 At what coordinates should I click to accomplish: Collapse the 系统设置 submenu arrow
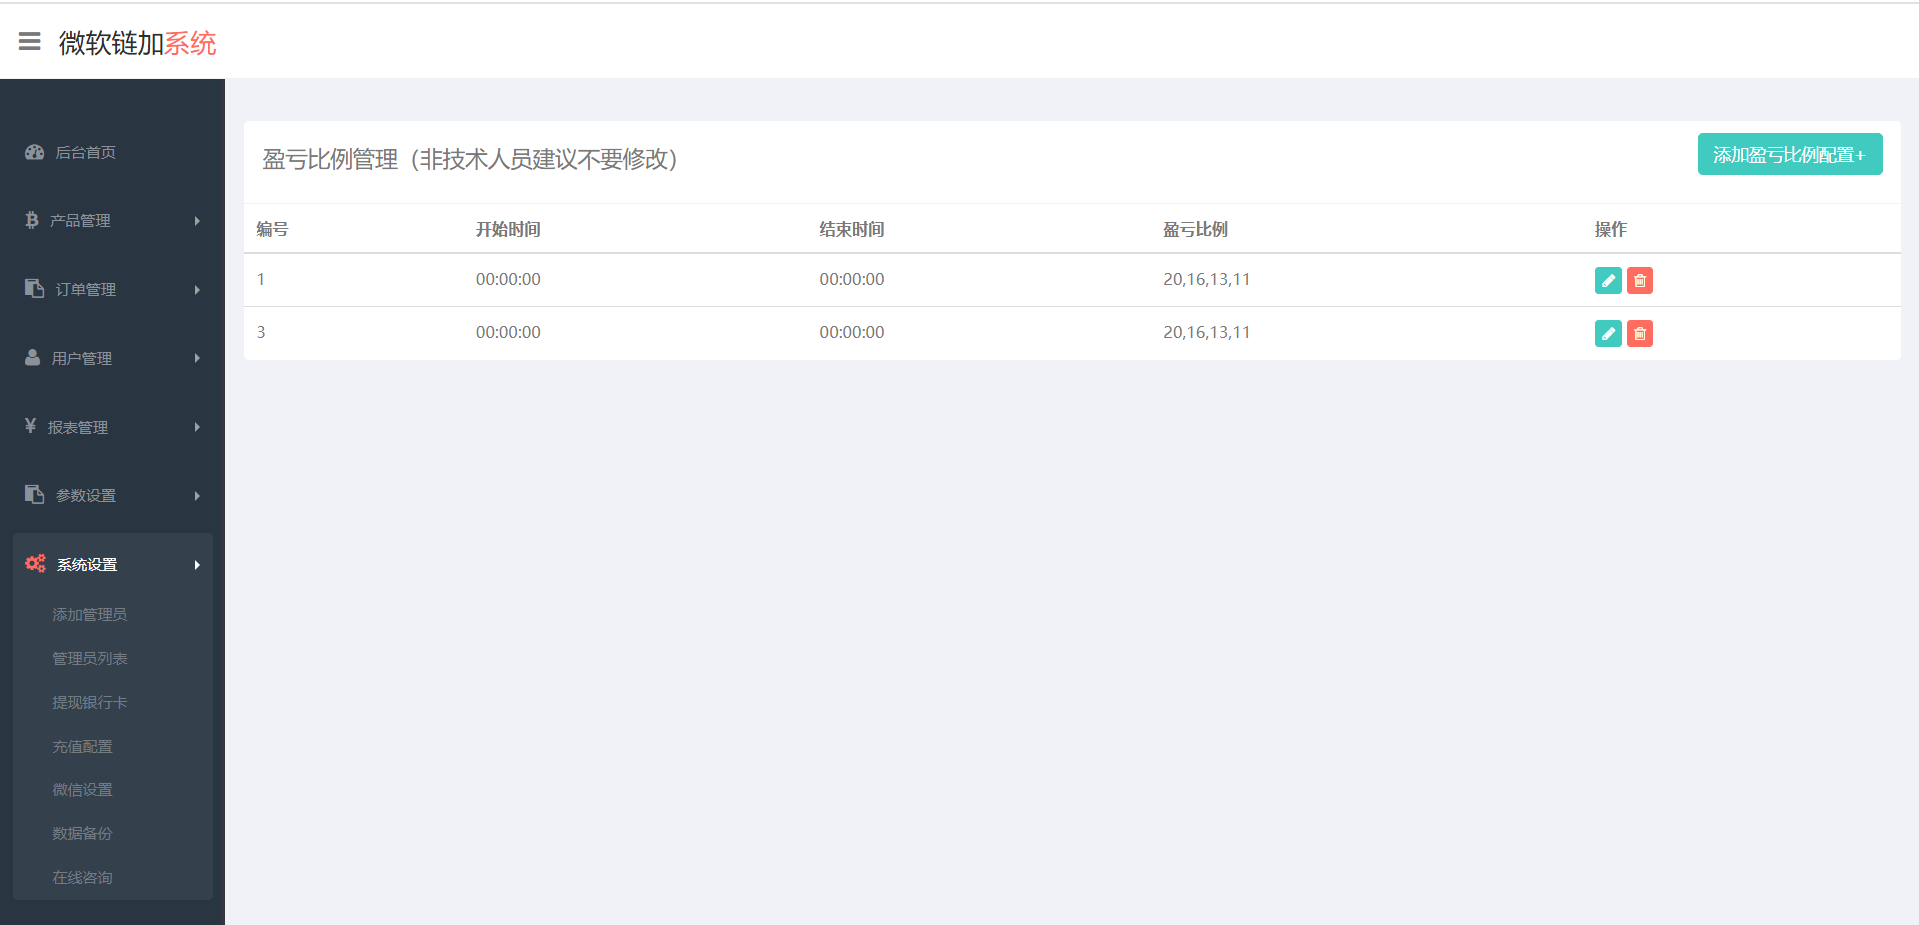(x=197, y=565)
